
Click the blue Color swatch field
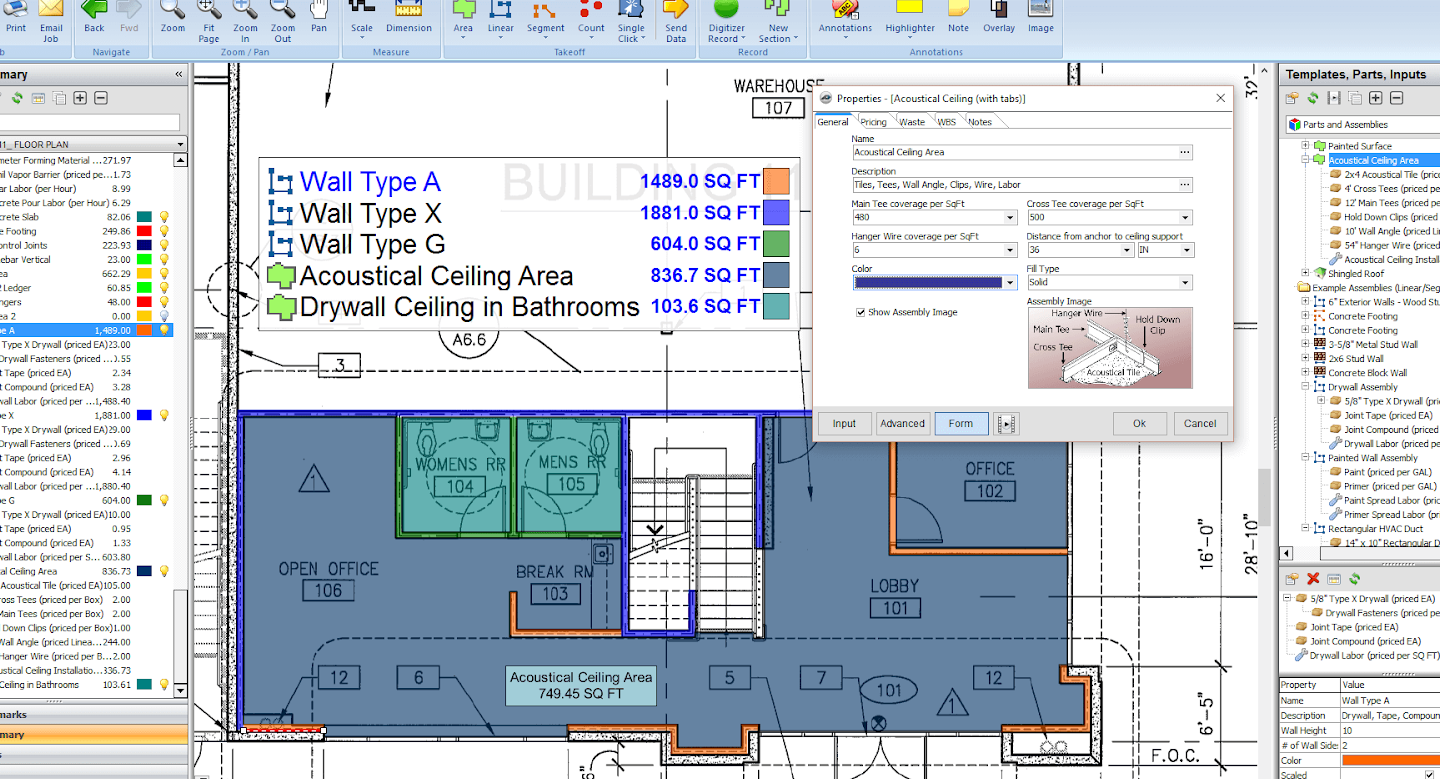coord(928,283)
